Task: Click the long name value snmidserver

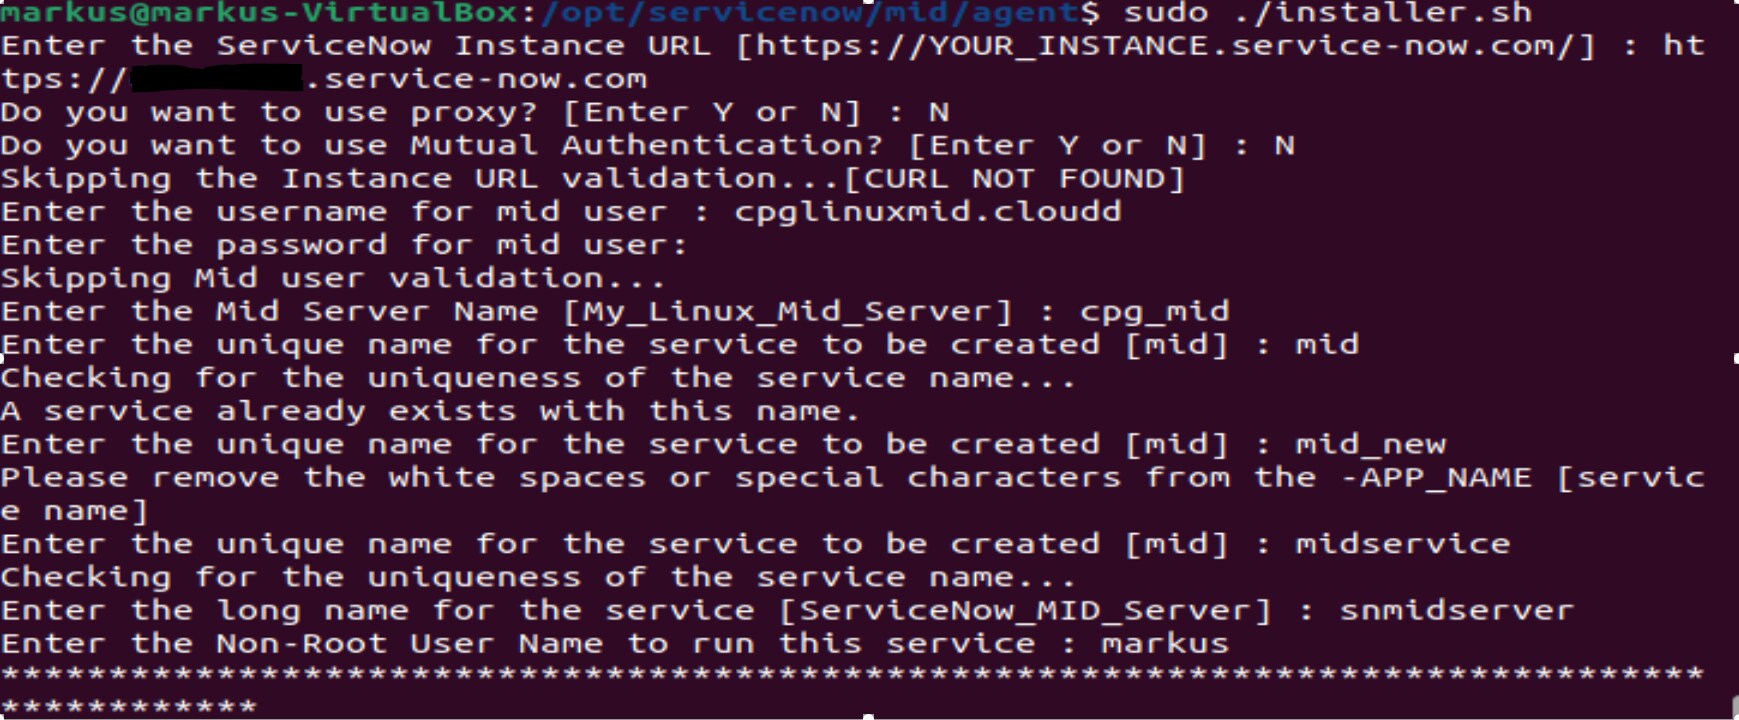Action: (x=1457, y=610)
